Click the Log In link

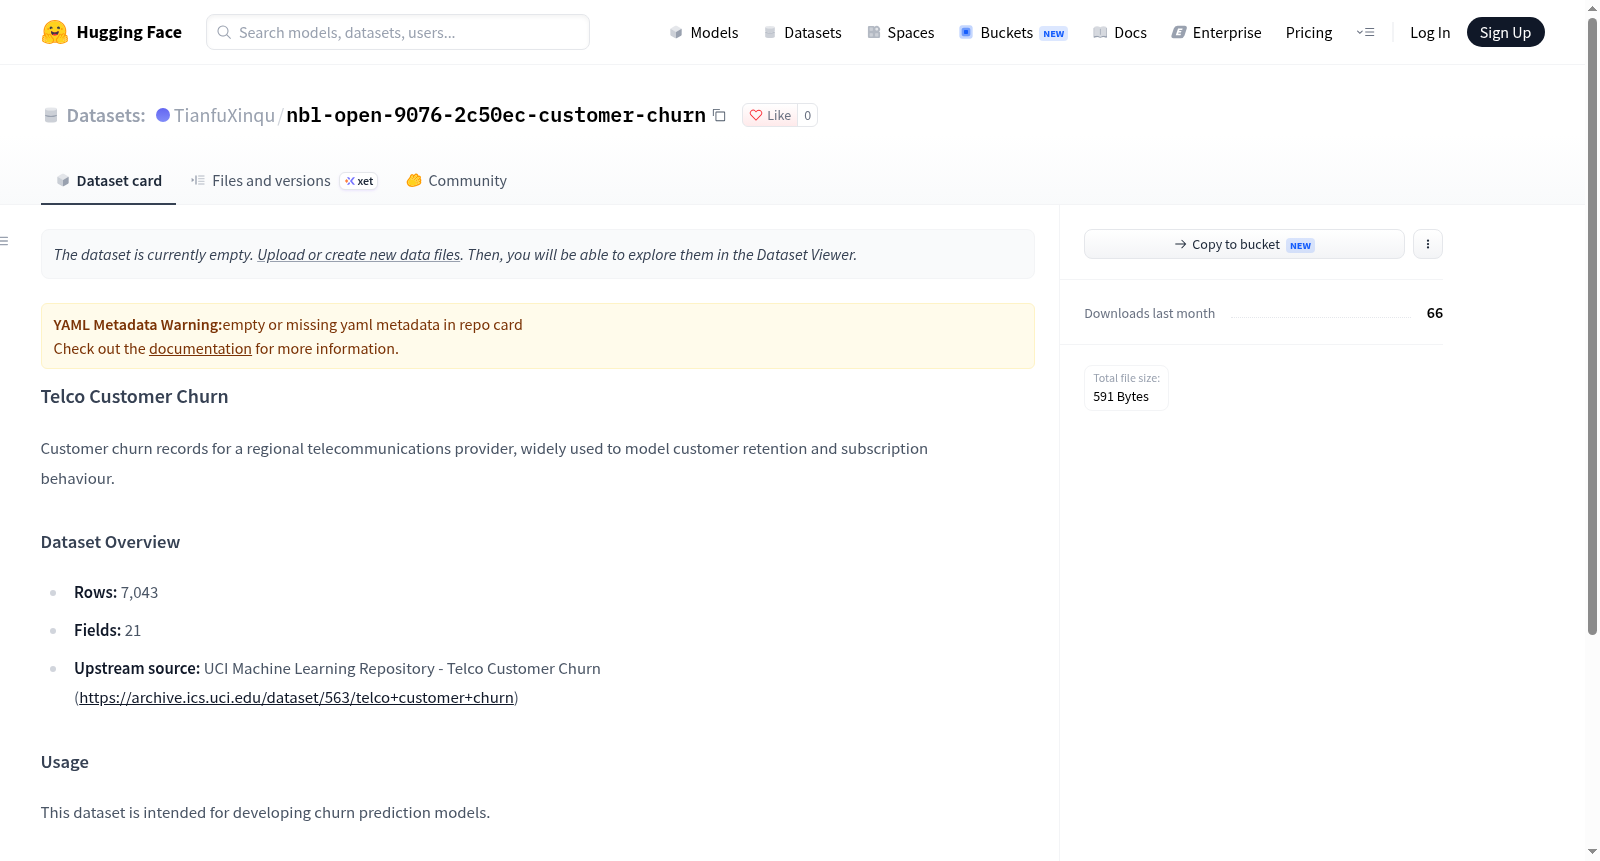click(1430, 32)
